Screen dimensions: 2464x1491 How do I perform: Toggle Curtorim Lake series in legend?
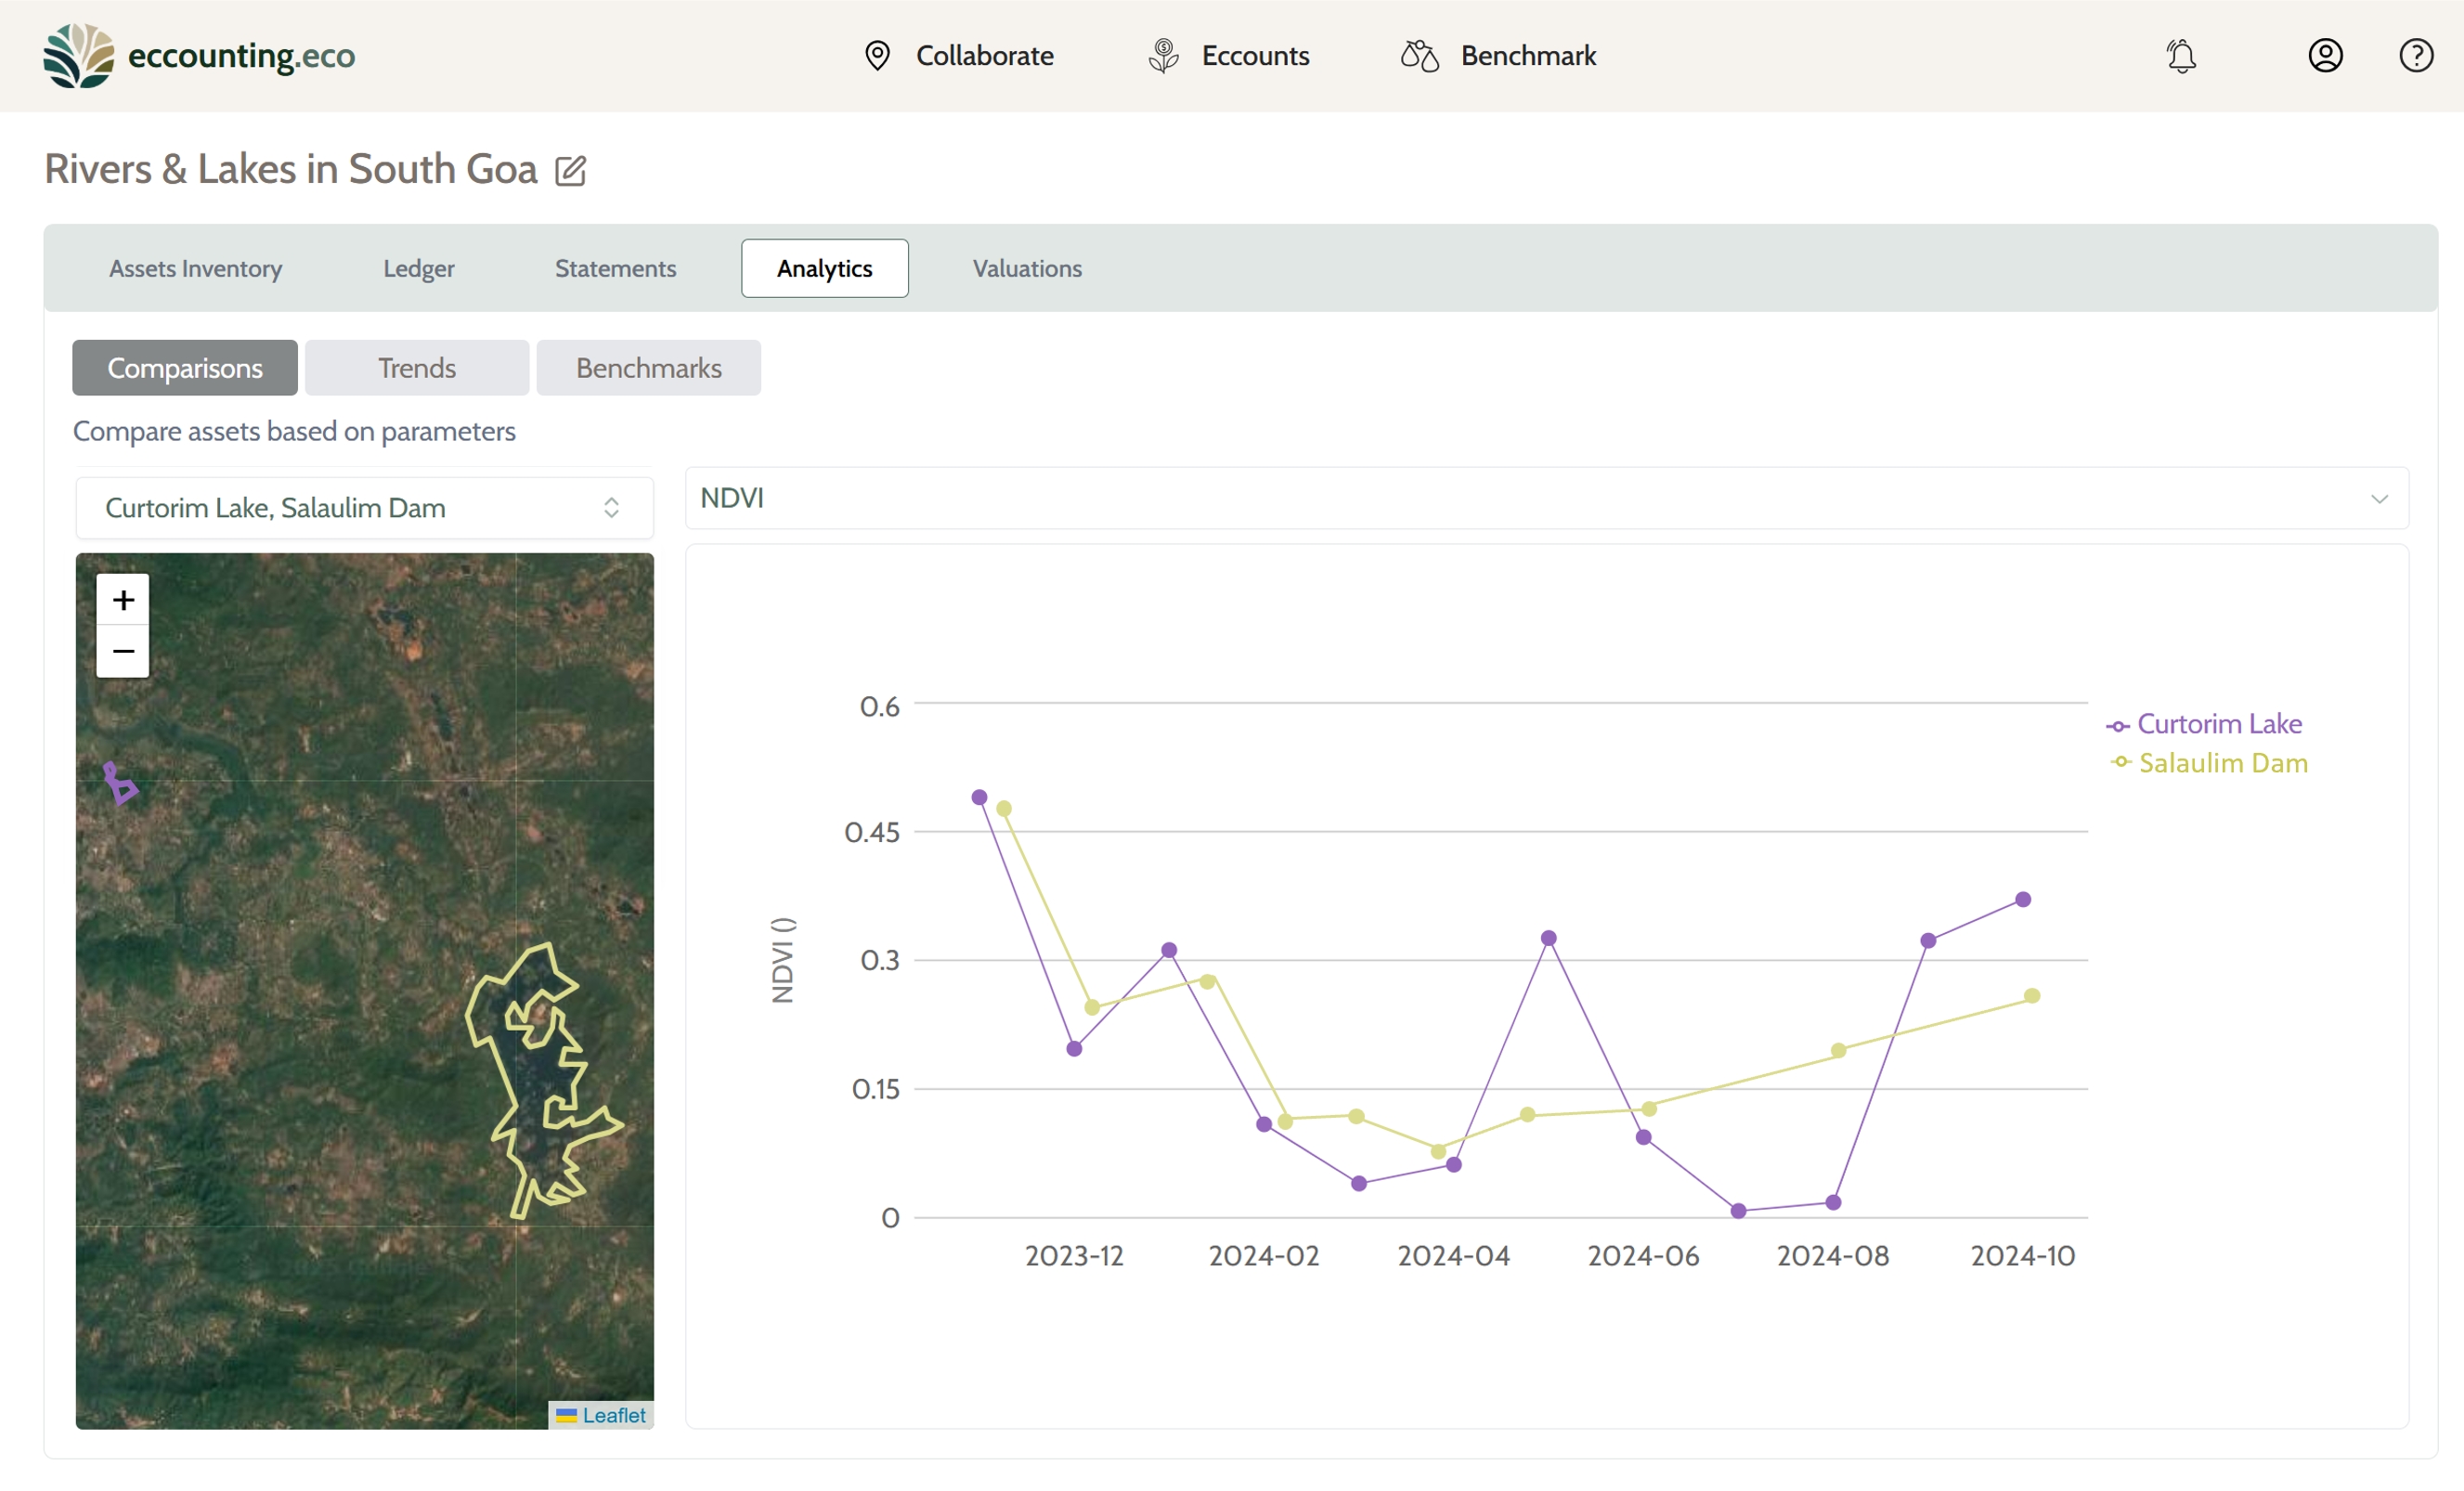click(2218, 724)
